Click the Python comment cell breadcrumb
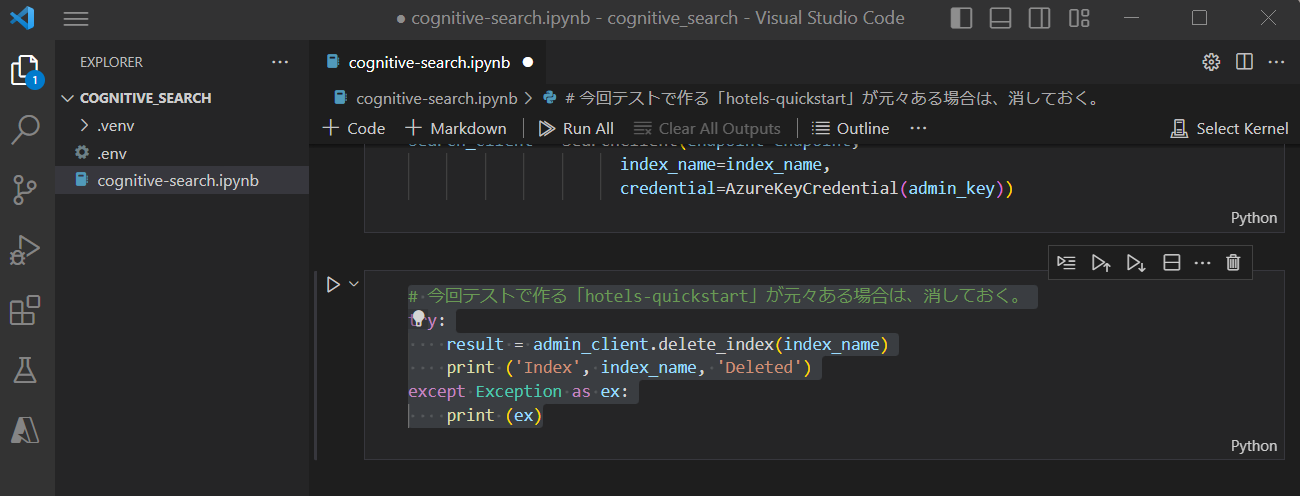 coord(821,98)
